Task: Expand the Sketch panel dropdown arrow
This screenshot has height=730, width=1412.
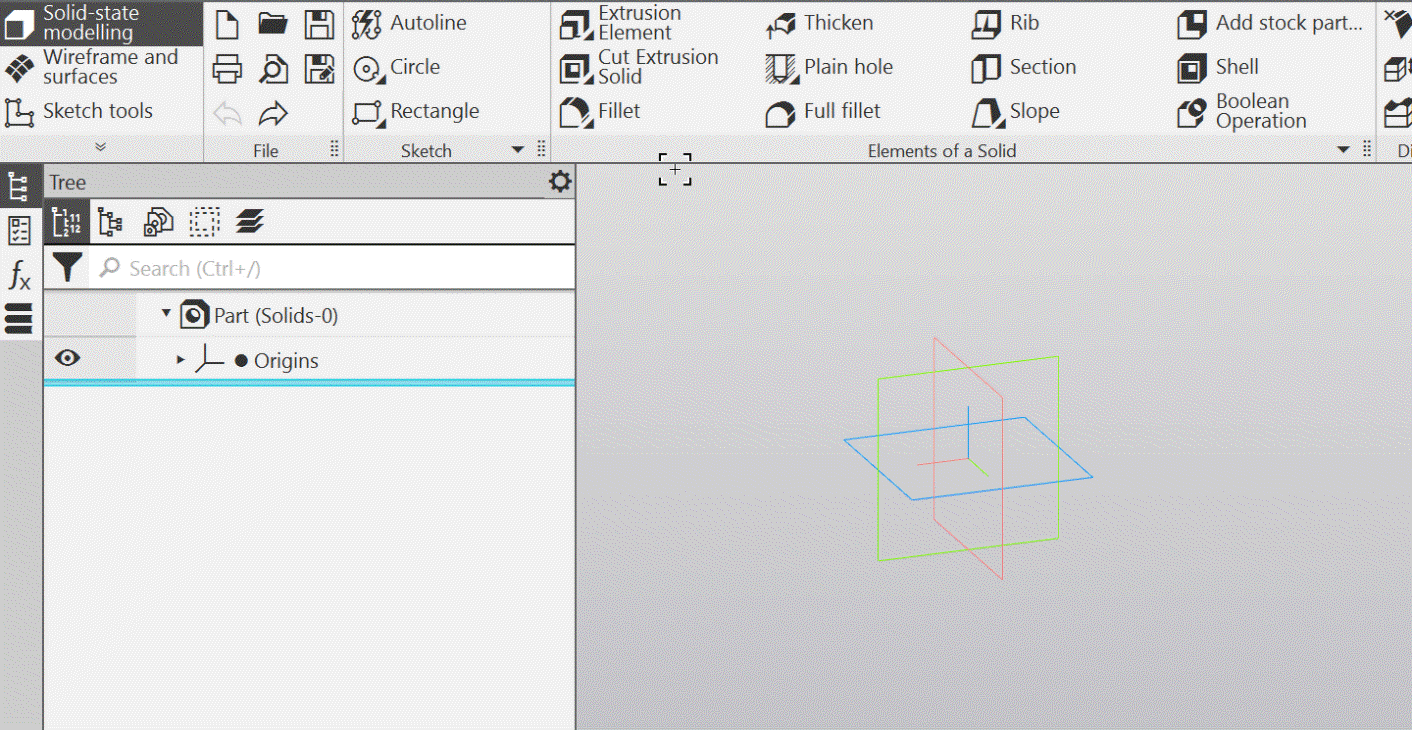Action: [518, 150]
